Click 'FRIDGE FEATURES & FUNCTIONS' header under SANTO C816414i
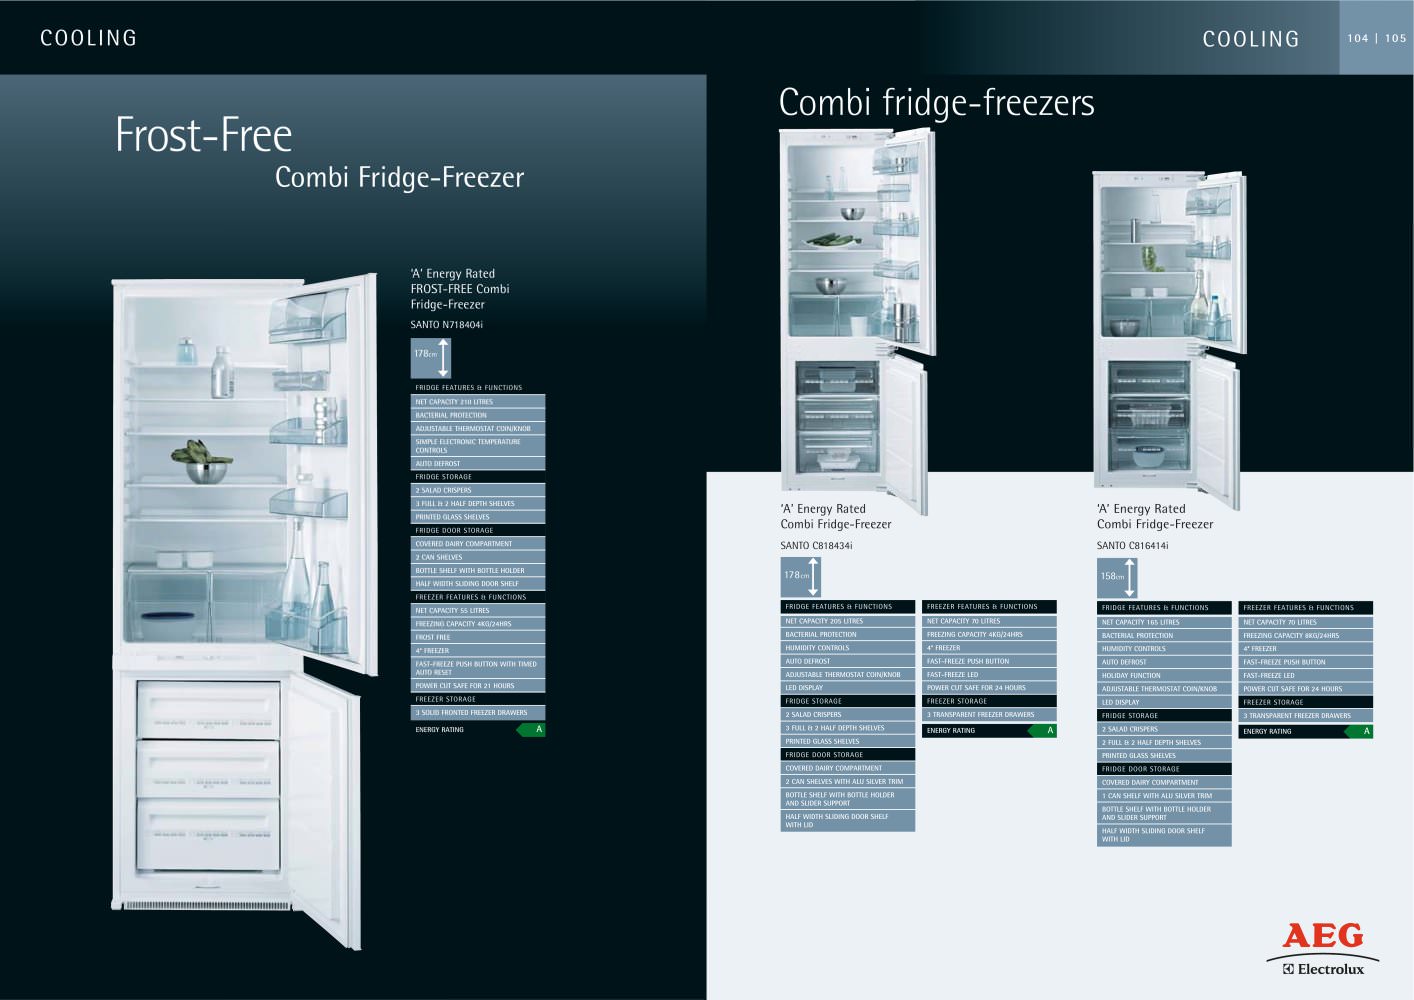This screenshot has height=1000, width=1414. [1164, 608]
